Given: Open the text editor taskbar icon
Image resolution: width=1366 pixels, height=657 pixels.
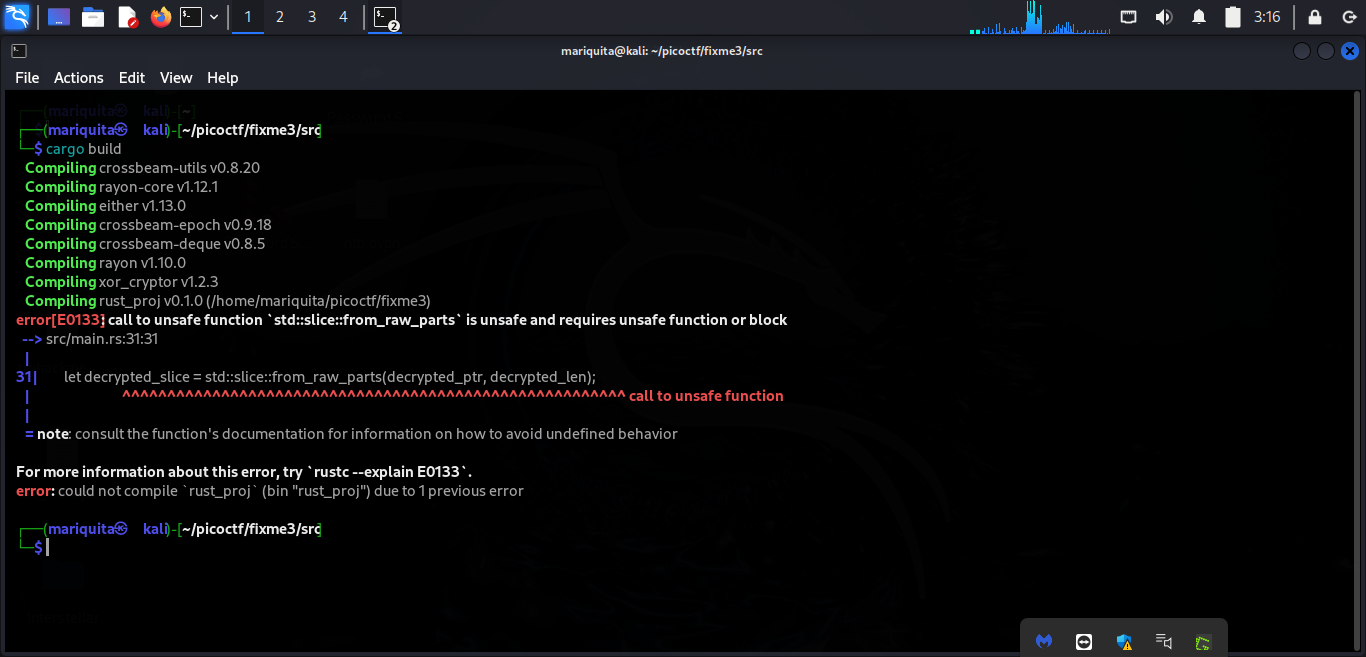Looking at the screenshot, I should [126, 17].
